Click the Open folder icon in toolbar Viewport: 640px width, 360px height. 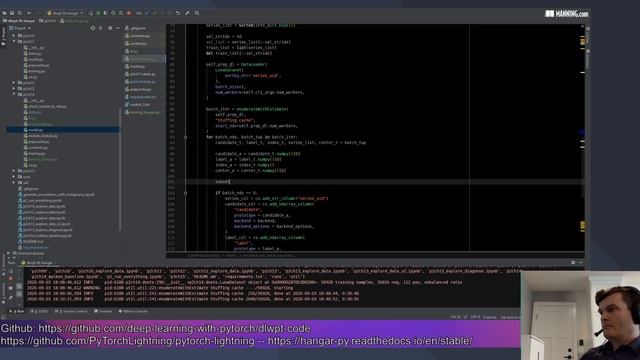click(4, 13)
